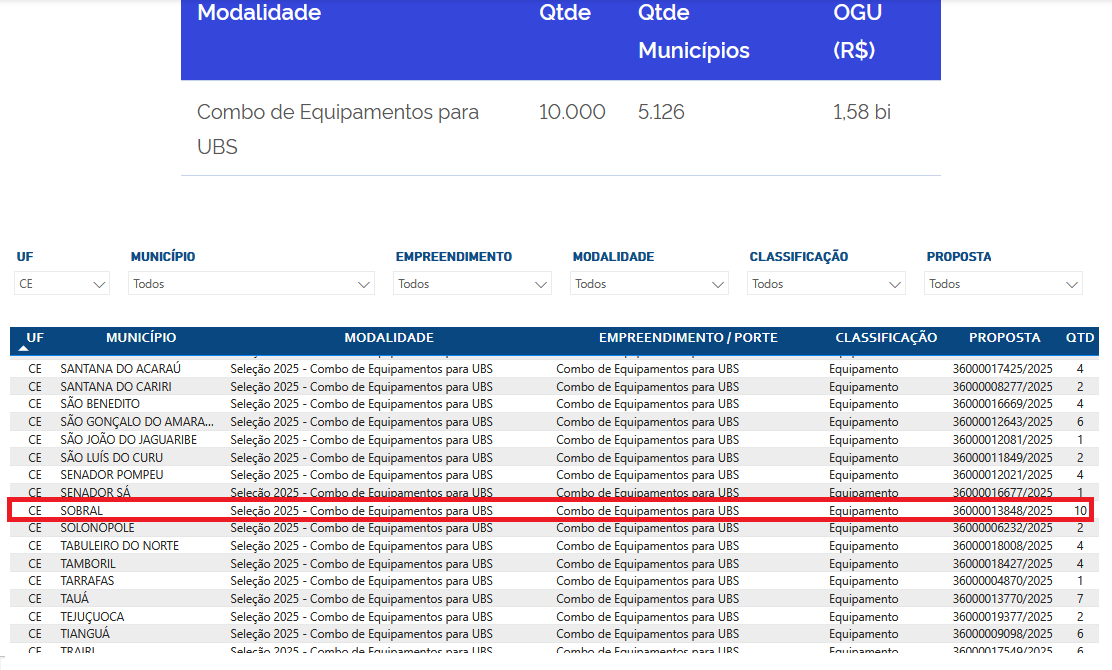Click the PROPOSTA table column header

coord(1004,338)
